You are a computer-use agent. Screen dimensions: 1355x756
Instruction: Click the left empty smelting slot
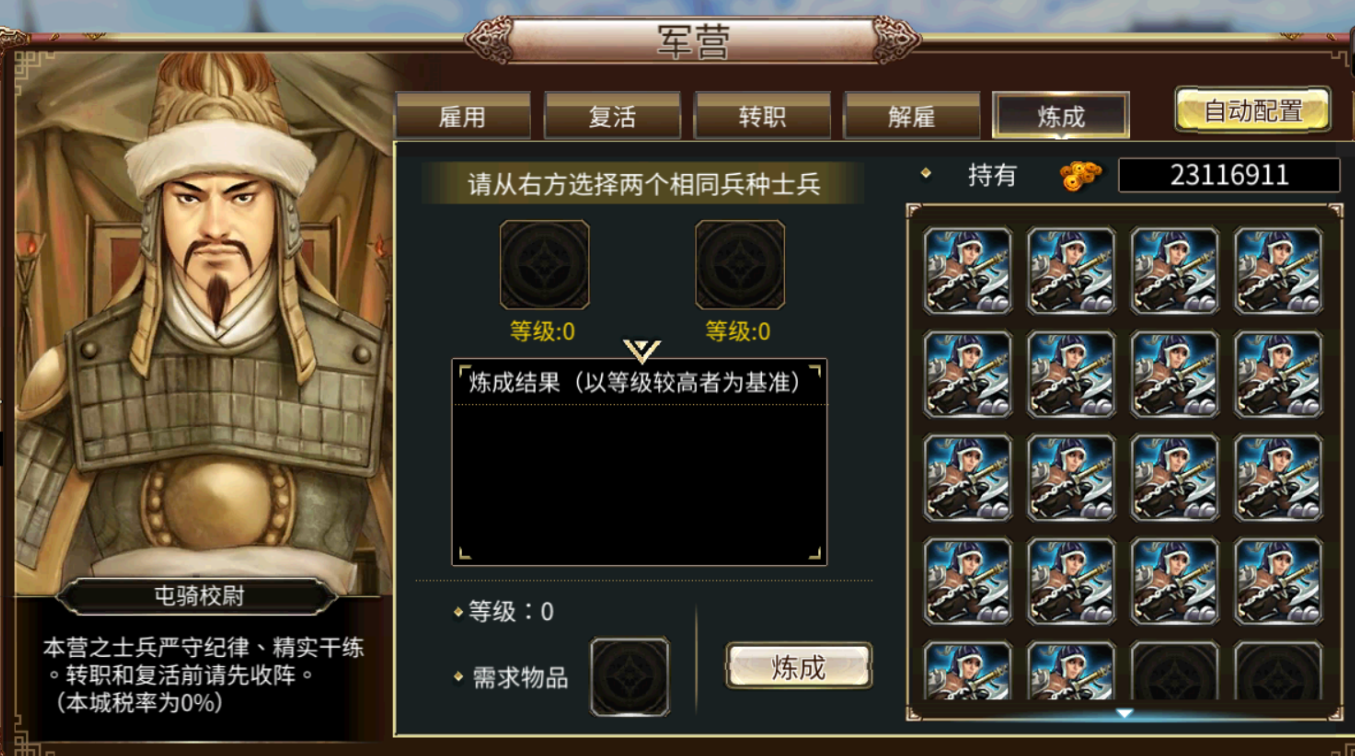545,265
